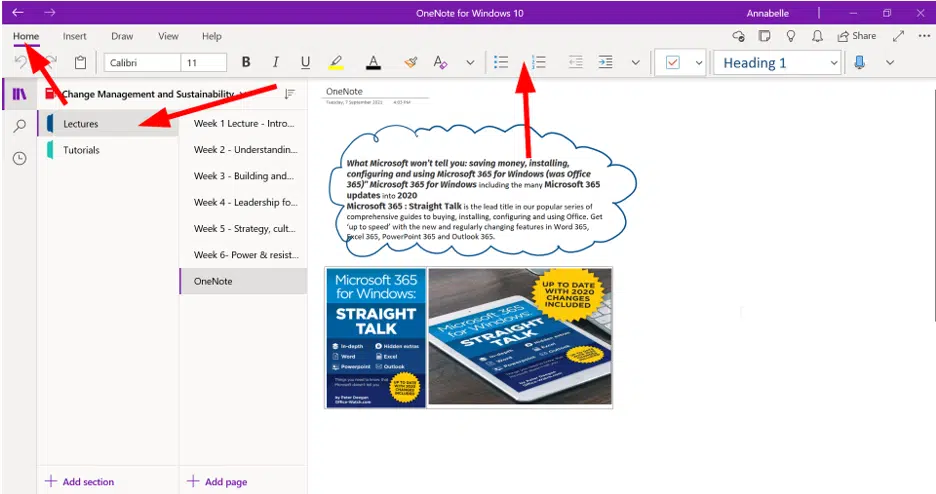The image size is (936, 494).
Task: Open the Week 1 Lecture page
Action: (244, 124)
